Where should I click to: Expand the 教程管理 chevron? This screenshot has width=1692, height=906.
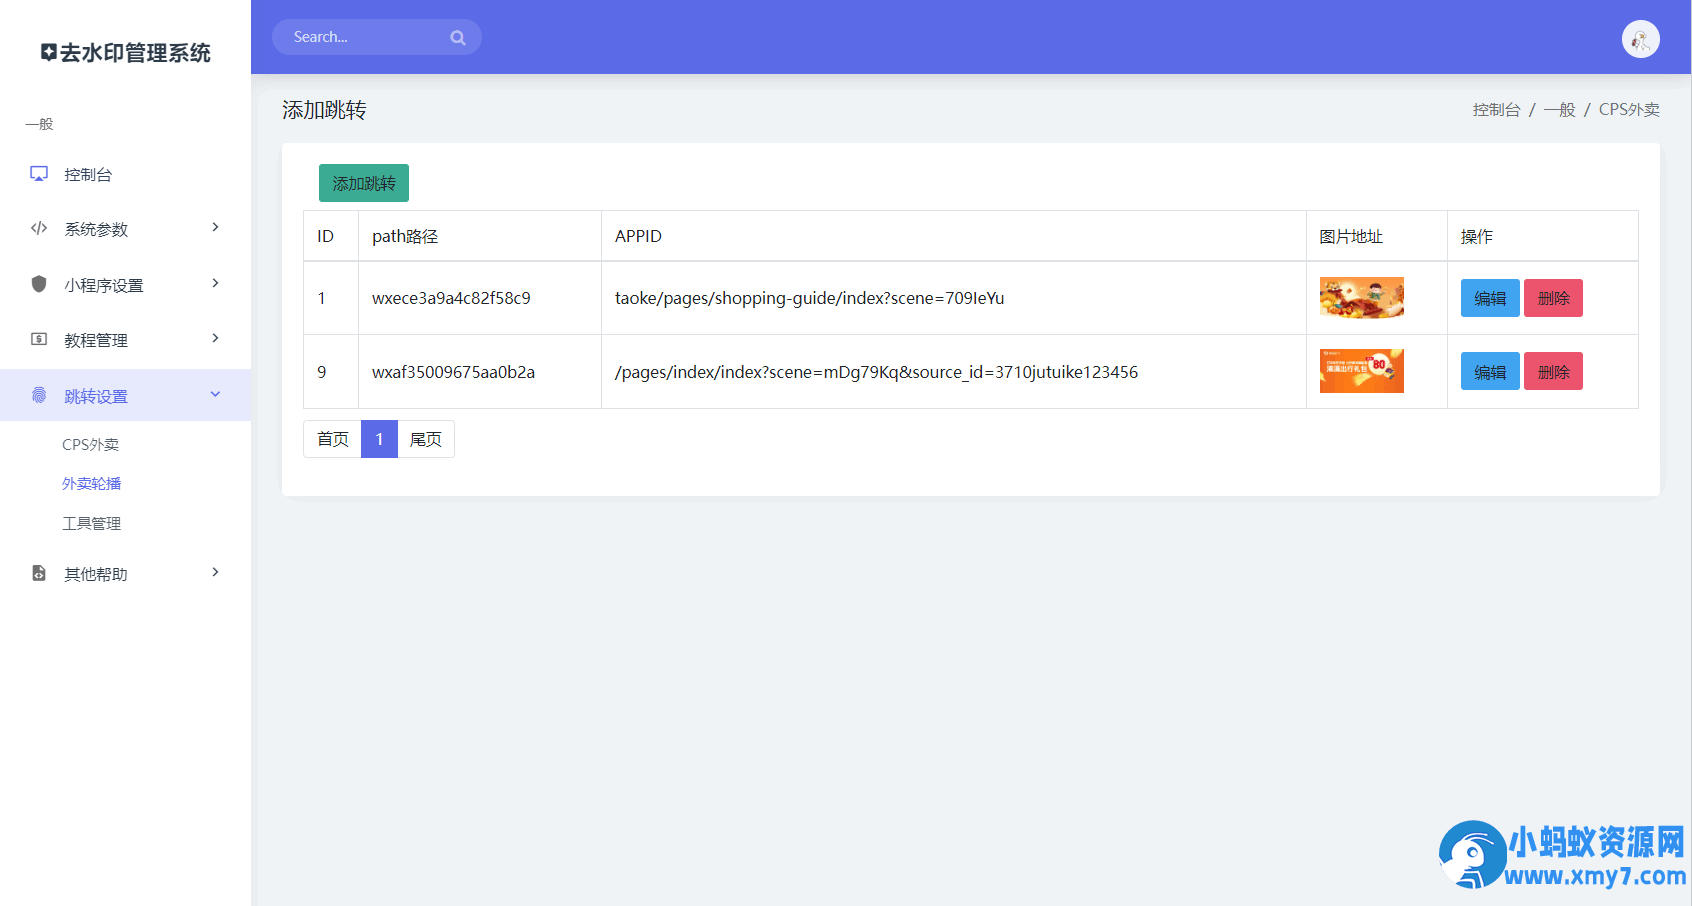pos(215,339)
